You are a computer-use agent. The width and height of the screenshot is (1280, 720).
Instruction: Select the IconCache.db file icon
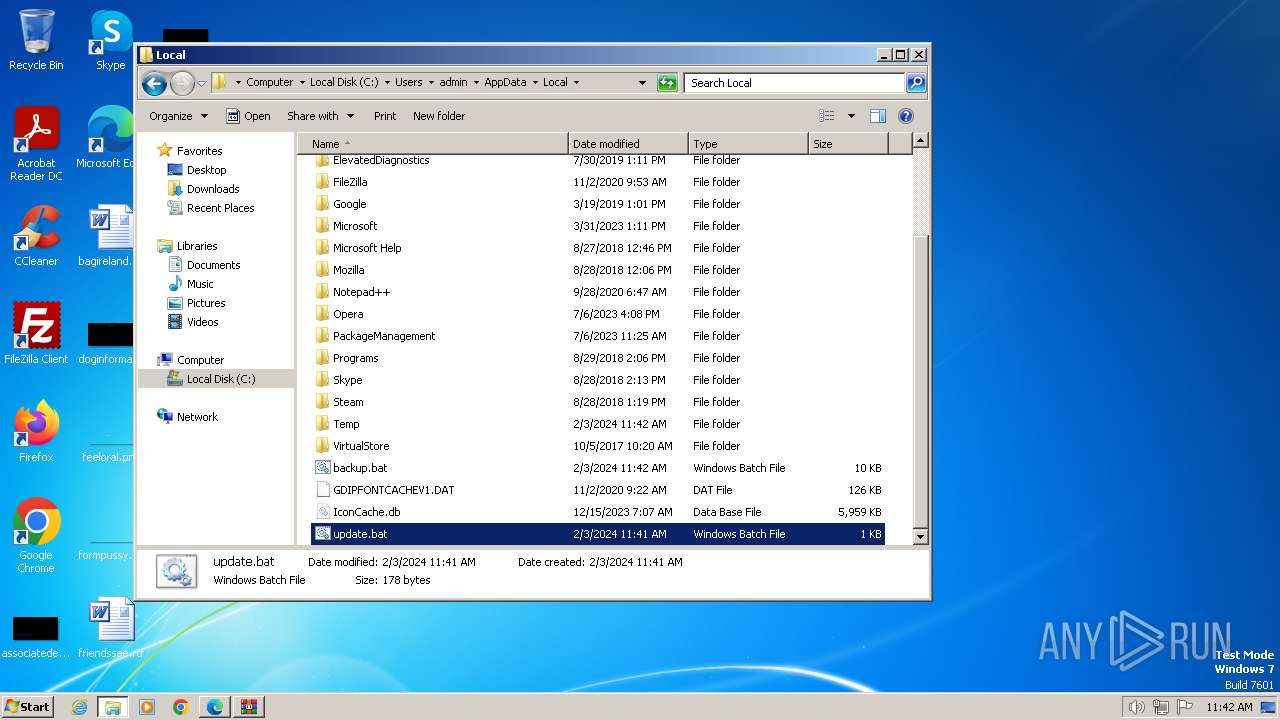pyautogui.click(x=322, y=512)
